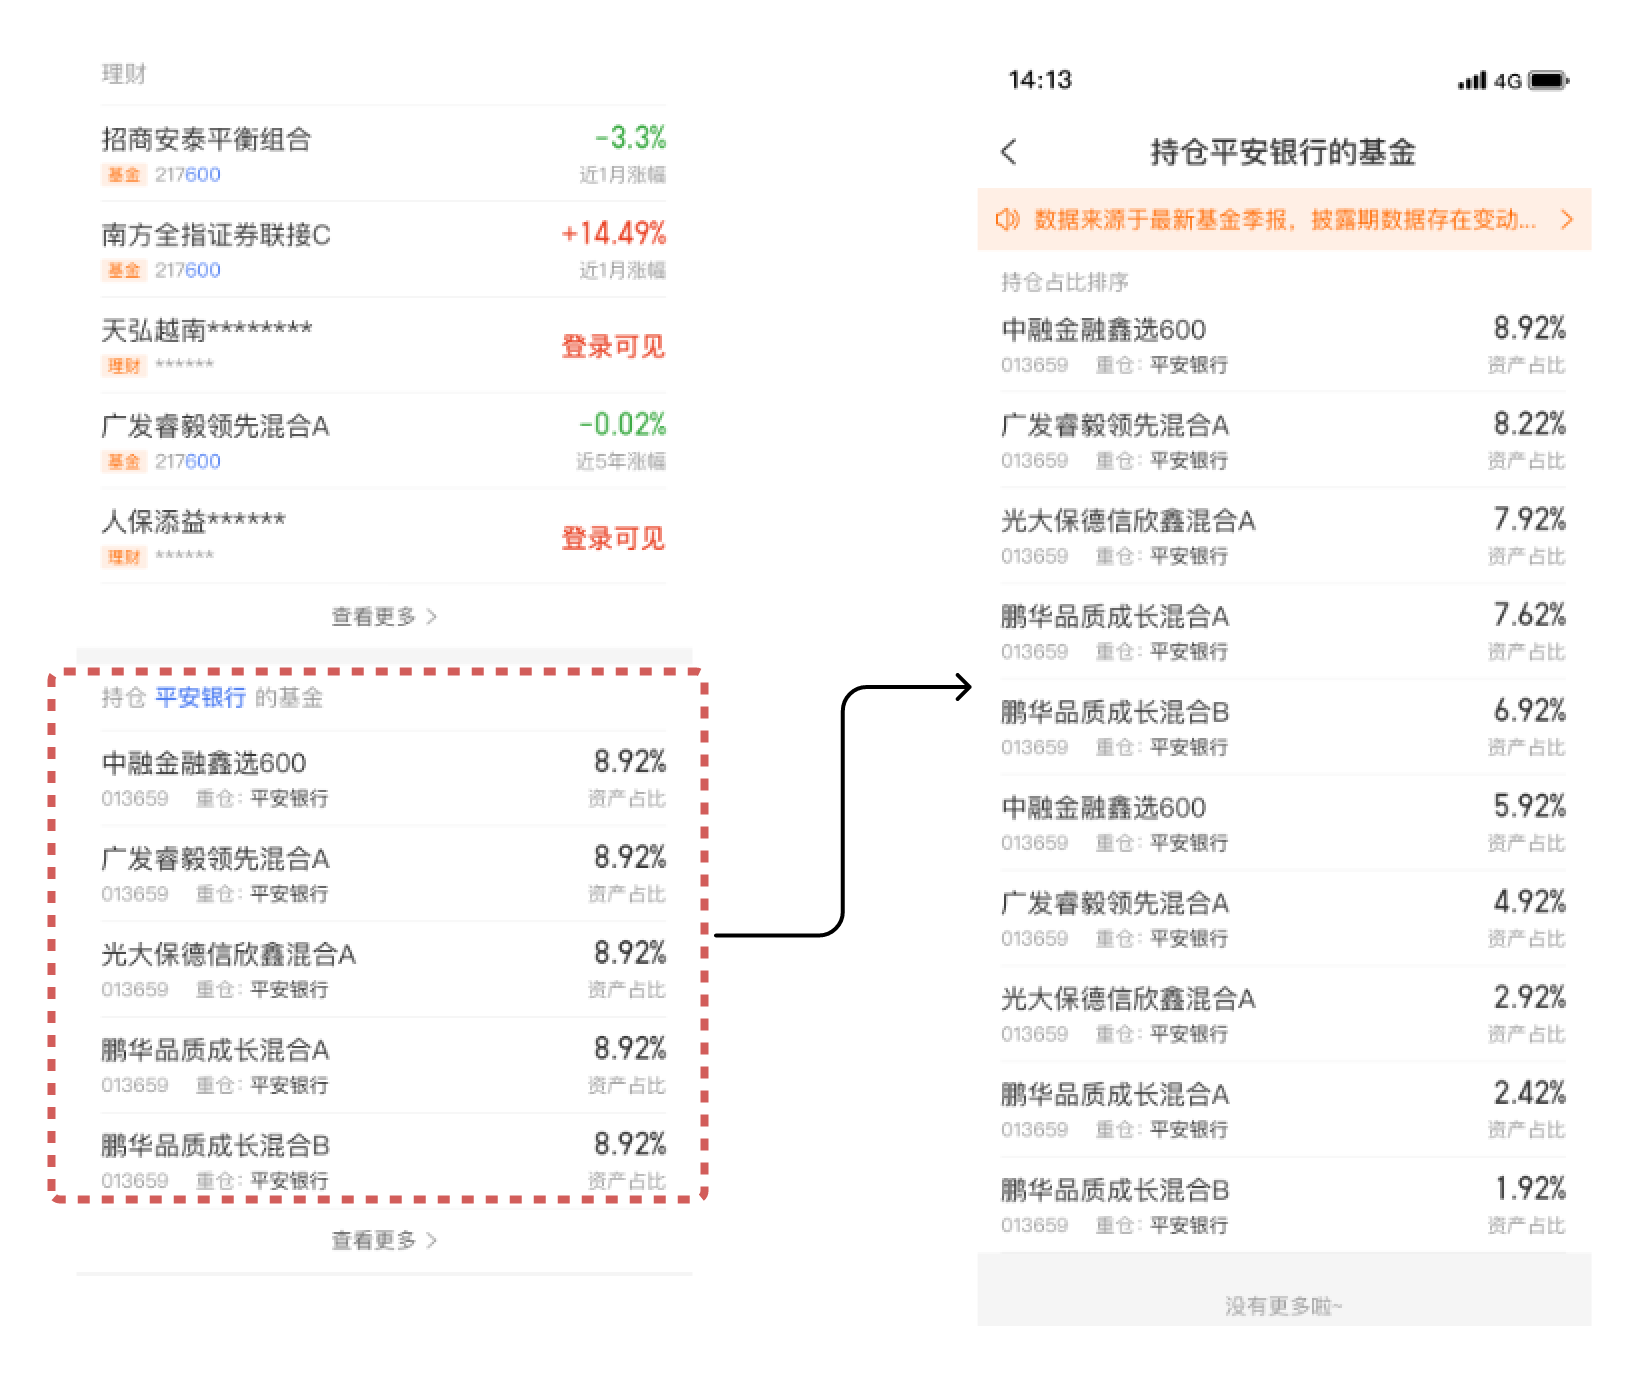Viewport: 1640px width, 1374px height.
Task: Tap 查看更多 under the 理财 list
Action: click(x=384, y=616)
